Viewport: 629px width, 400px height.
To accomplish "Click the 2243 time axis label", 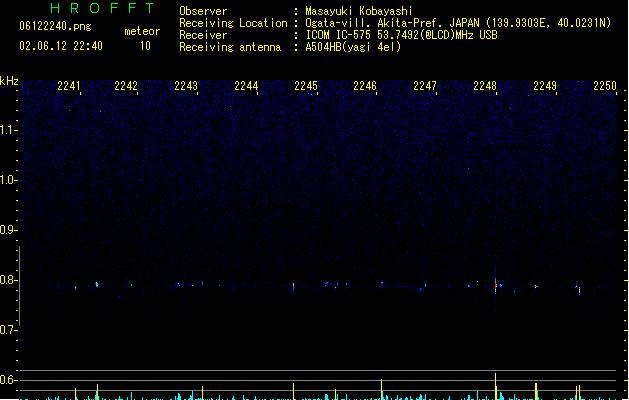I will click(186, 86).
